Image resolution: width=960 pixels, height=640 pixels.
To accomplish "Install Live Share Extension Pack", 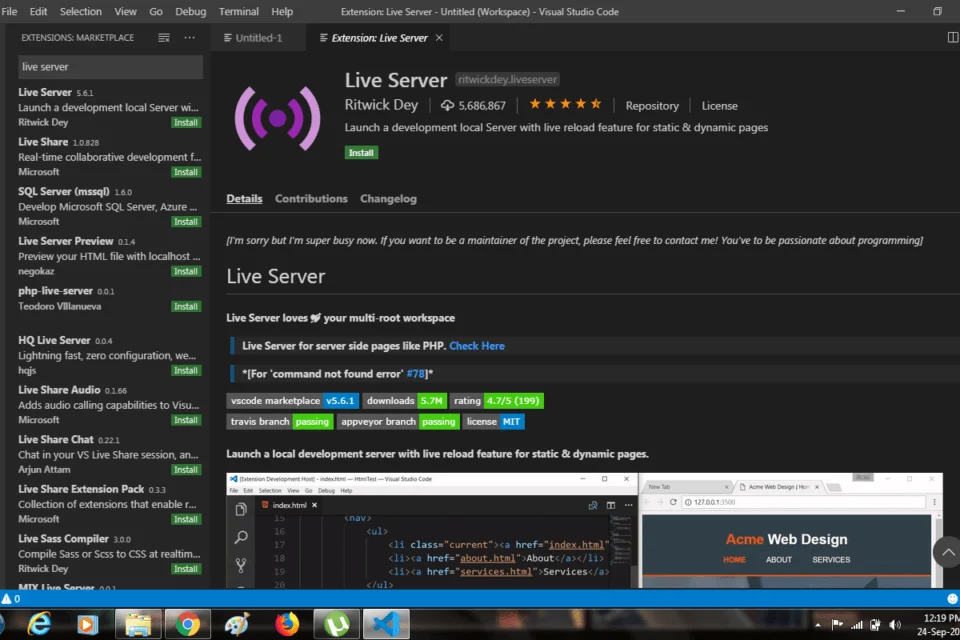I will tap(186, 519).
